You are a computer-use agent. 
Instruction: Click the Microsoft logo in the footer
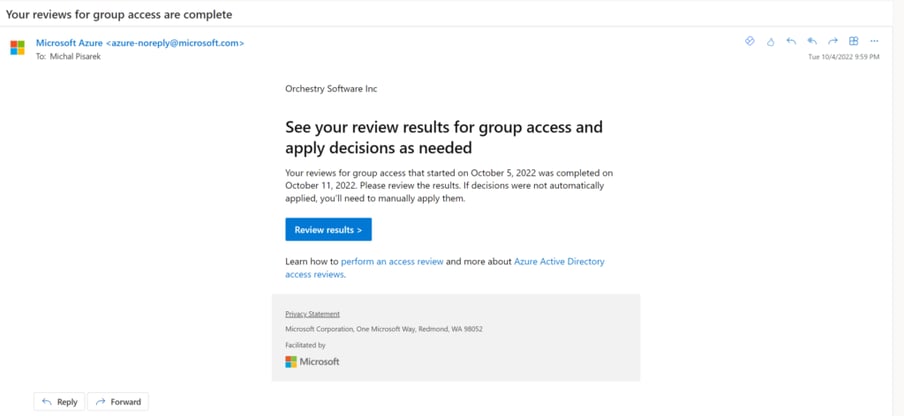pyautogui.click(x=312, y=362)
